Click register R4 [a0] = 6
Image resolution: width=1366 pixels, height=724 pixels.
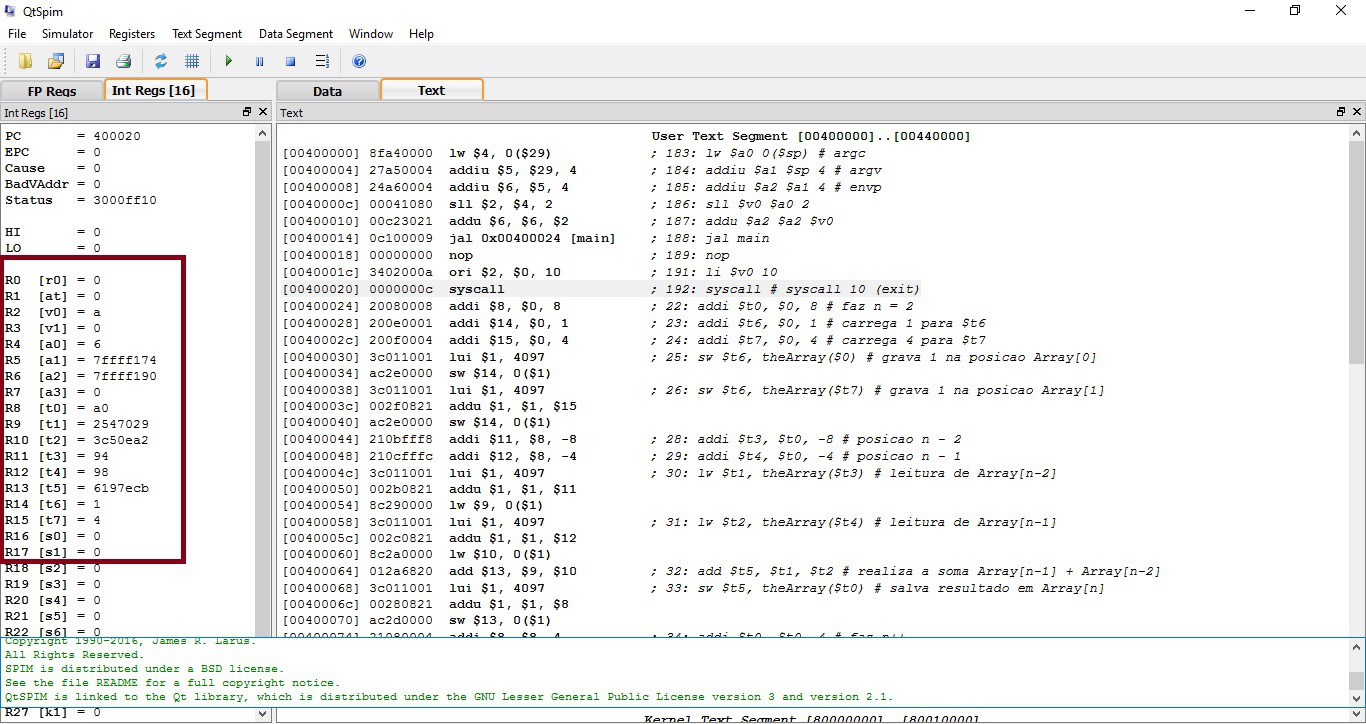click(x=53, y=344)
